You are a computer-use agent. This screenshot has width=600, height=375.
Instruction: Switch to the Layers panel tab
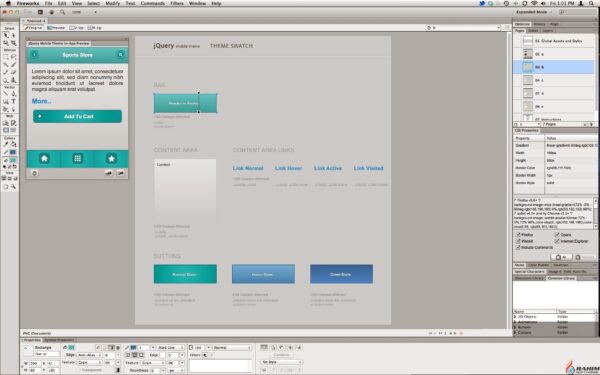click(x=547, y=31)
